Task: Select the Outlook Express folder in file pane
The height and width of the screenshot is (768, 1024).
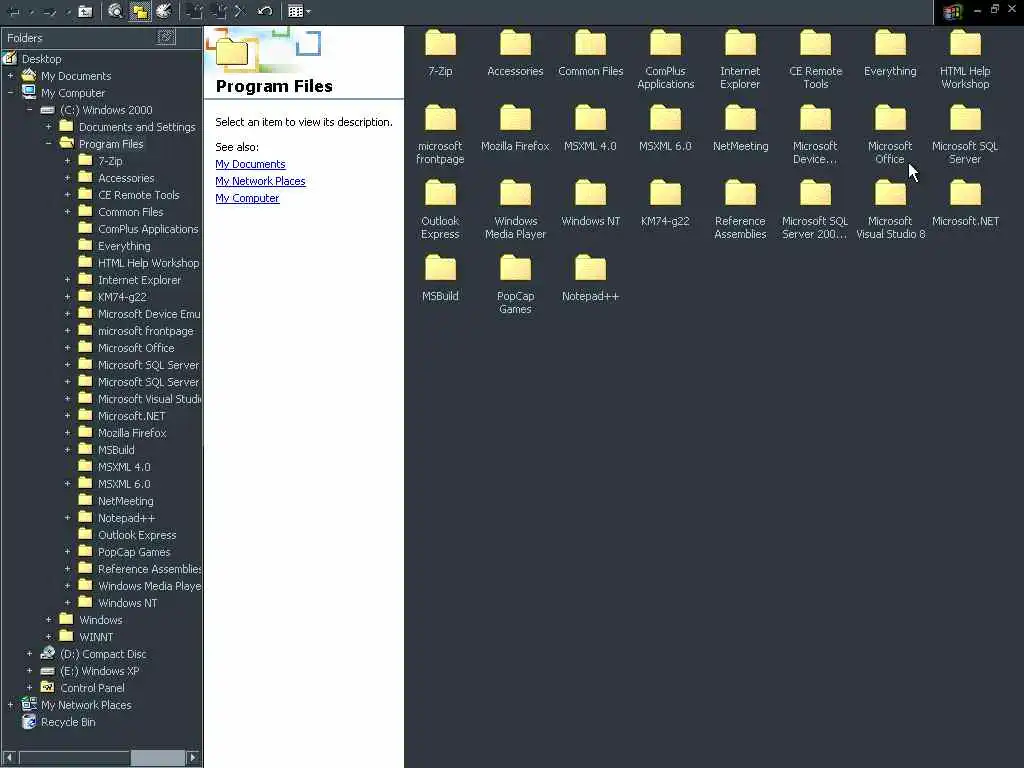Action: point(440,210)
